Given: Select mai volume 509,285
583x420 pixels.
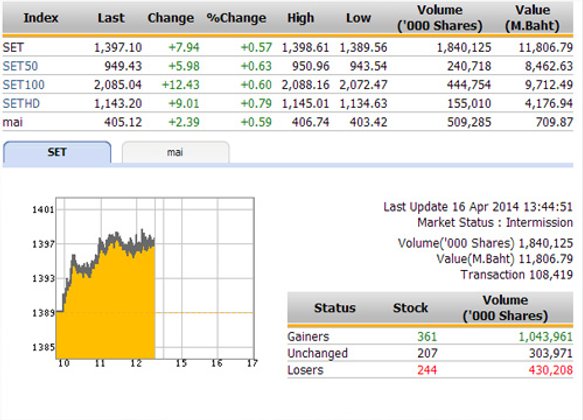Looking at the screenshot, I should 469,122.
